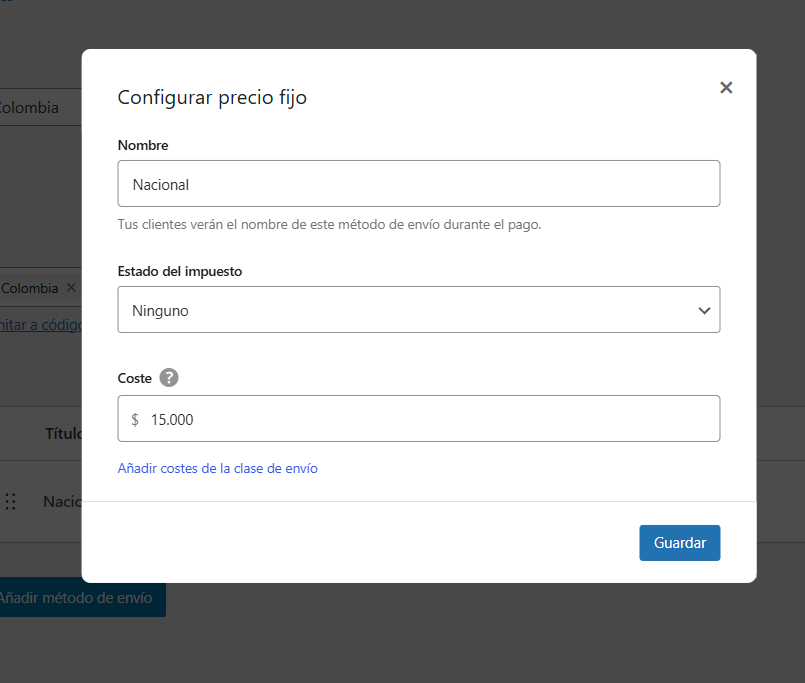
Task: Click the Añadir método de envío button
Action: point(78,598)
